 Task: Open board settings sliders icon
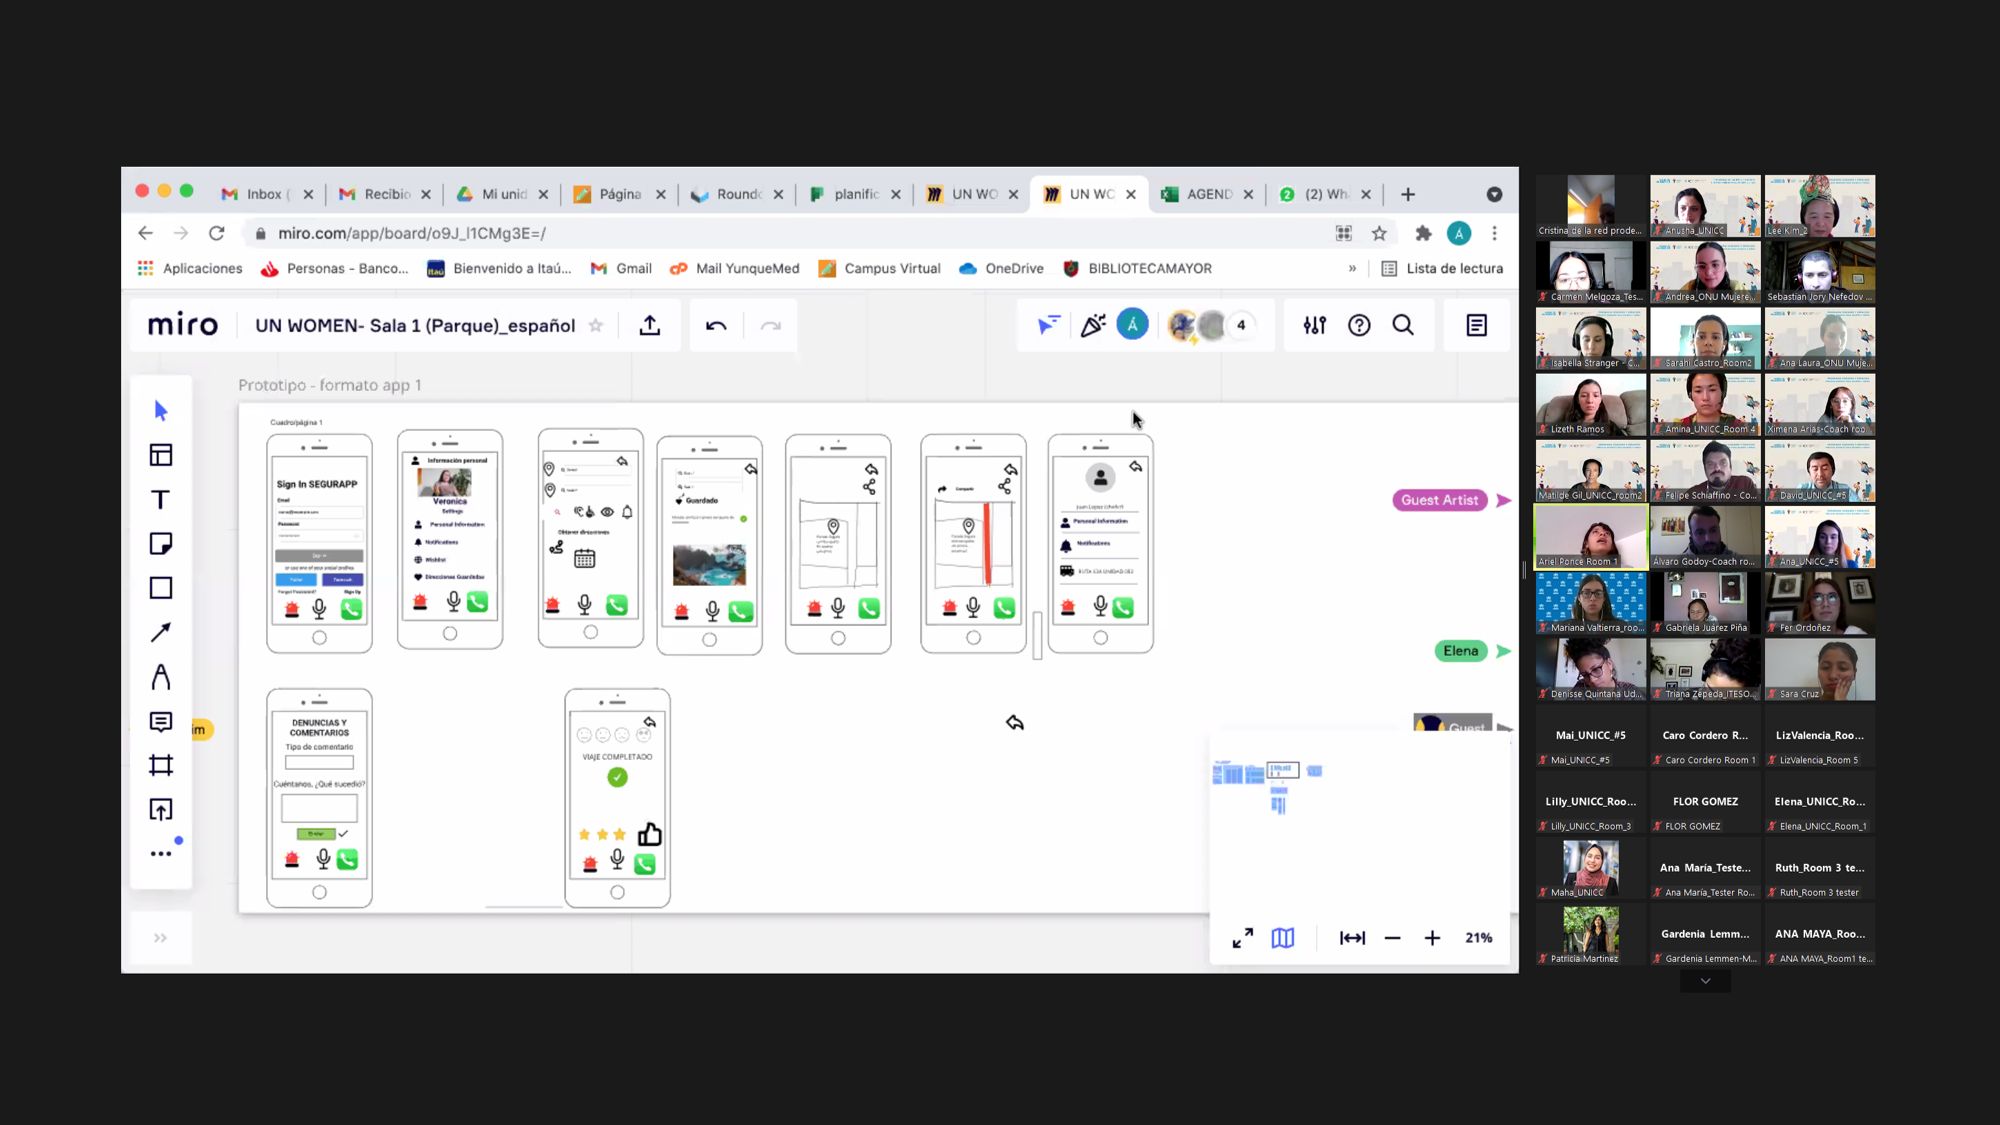pyautogui.click(x=1315, y=325)
